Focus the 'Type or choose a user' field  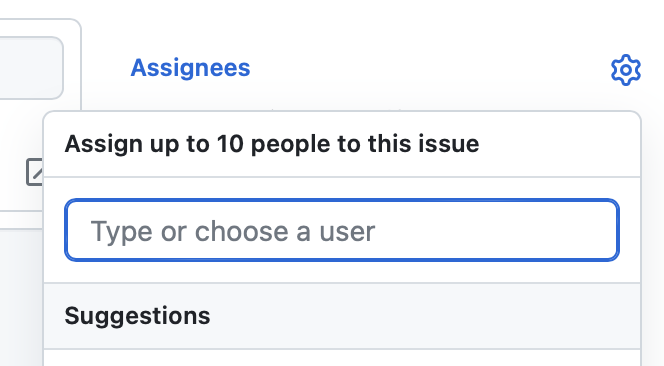[342, 230]
